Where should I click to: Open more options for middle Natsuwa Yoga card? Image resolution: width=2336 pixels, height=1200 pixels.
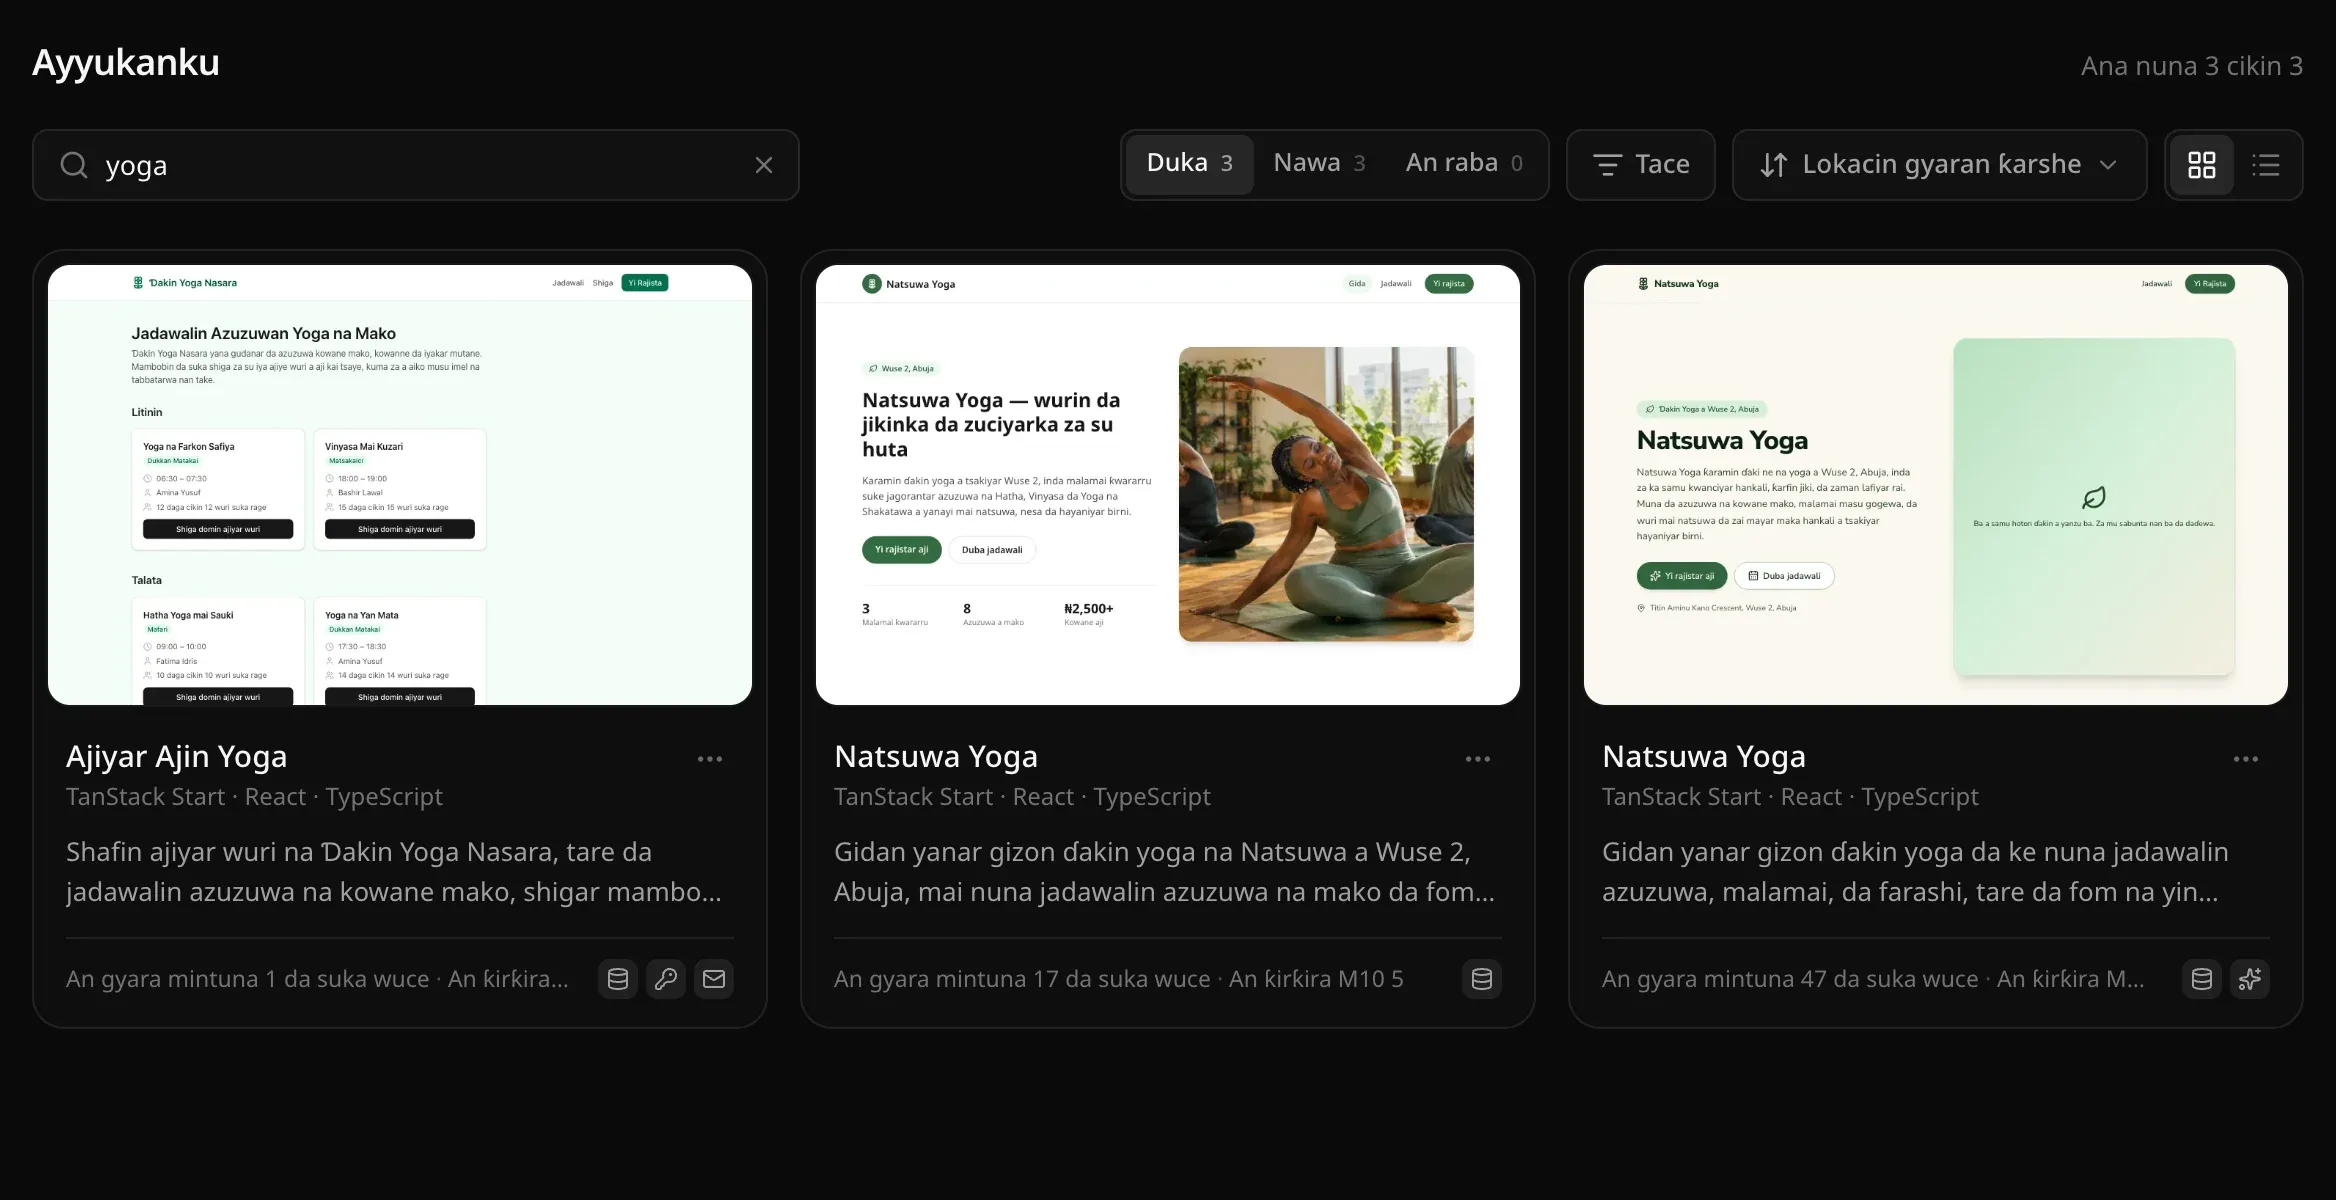pyautogui.click(x=1478, y=759)
